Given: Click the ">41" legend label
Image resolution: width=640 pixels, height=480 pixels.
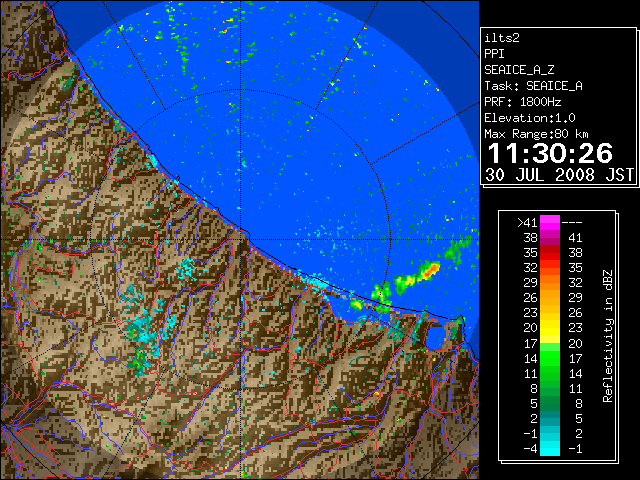Looking at the screenshot, I should coord(527,223).
